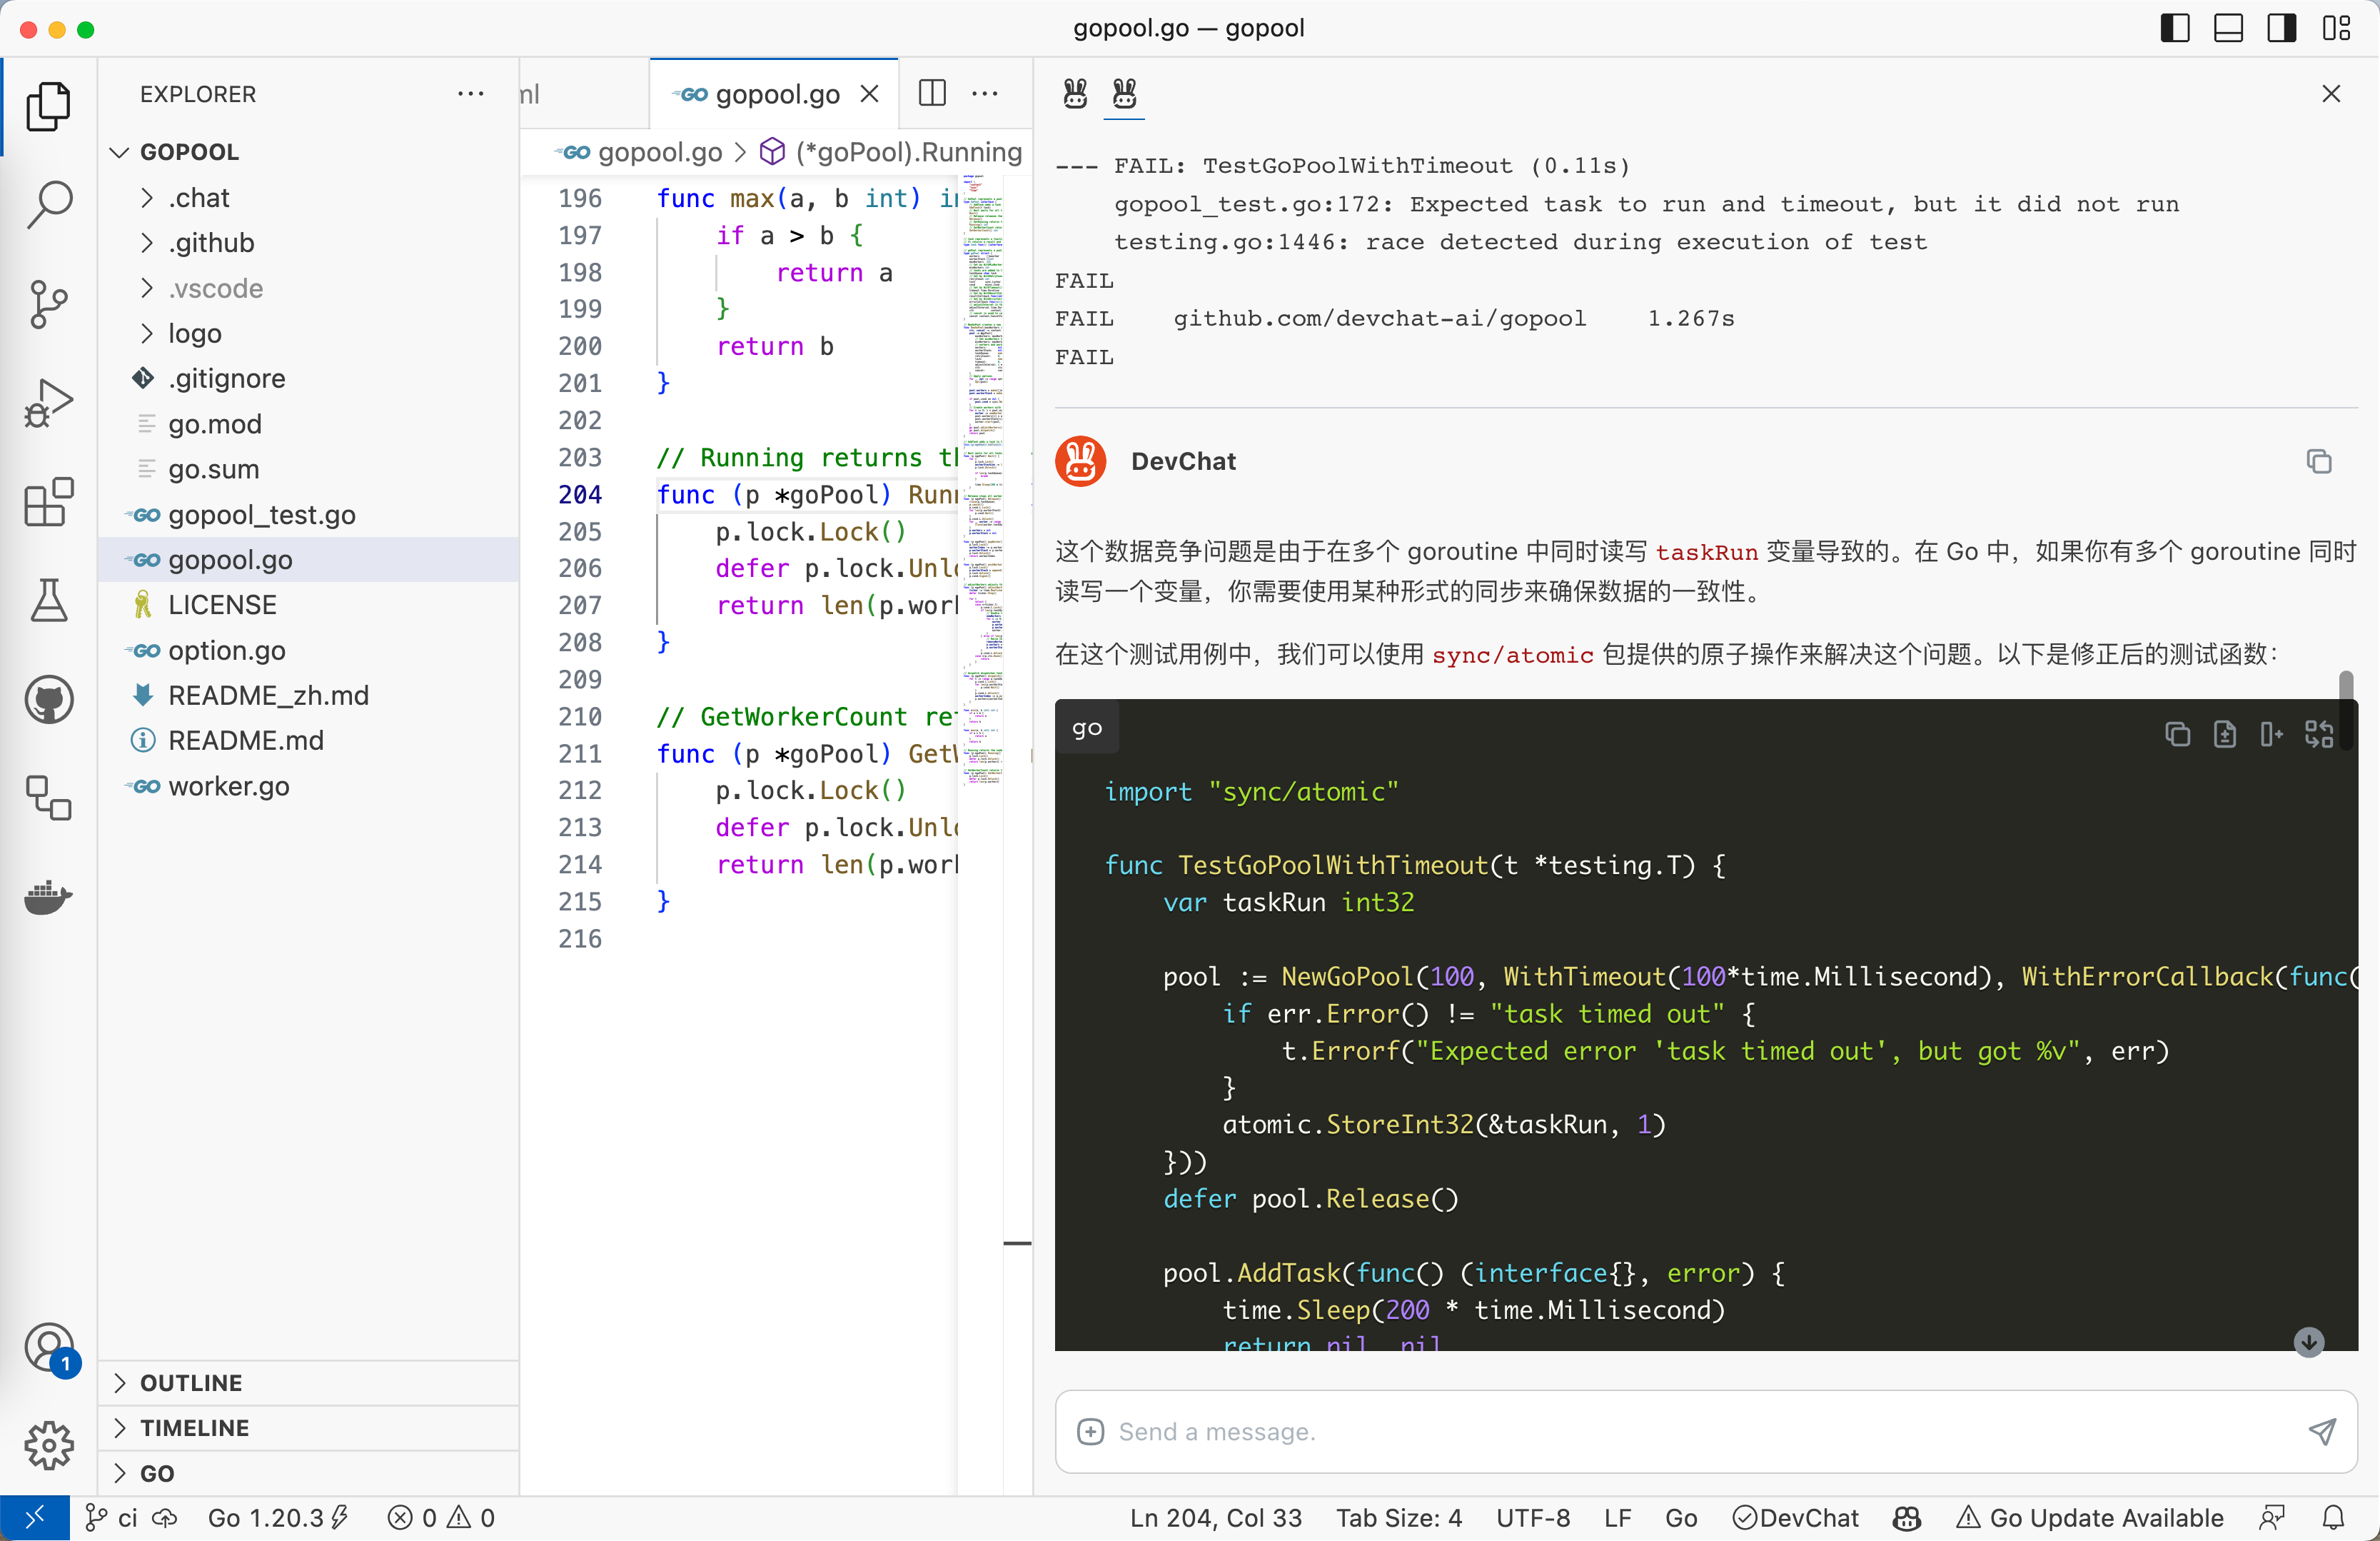This screenshot has width=2380, height=1541.
Task: Open the Testing flask view
Action: click(x=48, y=600)
